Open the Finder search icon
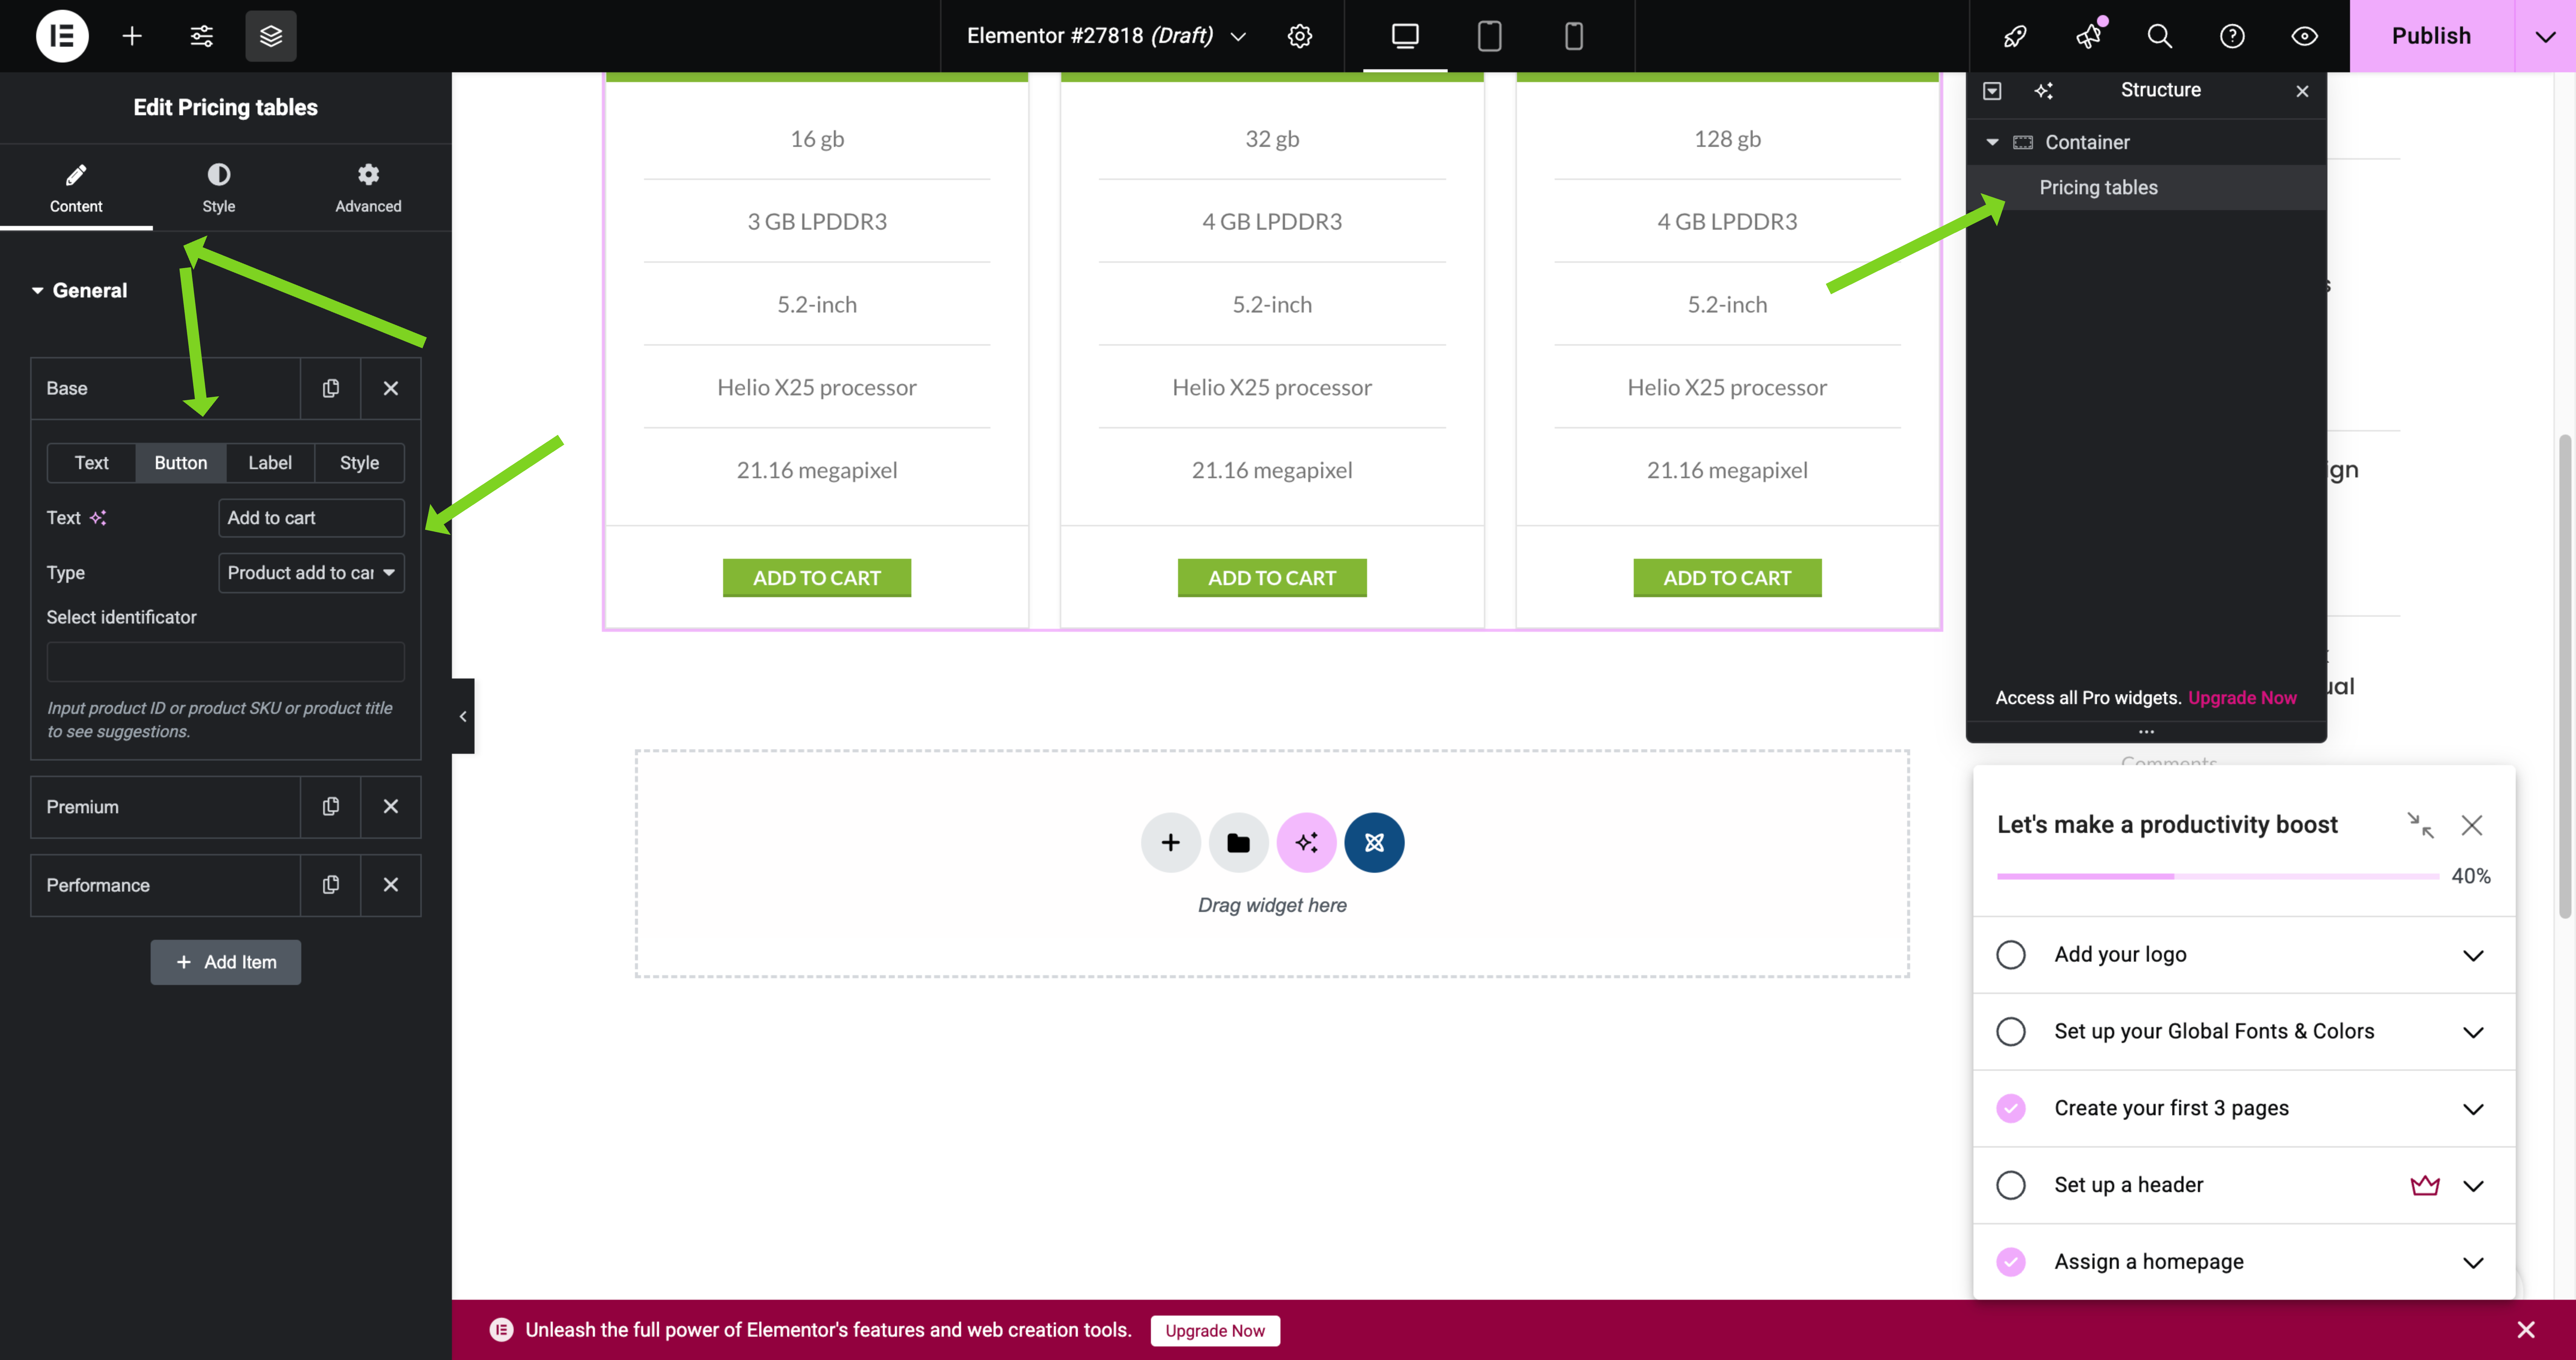The image size is (2576, 1360). point(2160,36)
